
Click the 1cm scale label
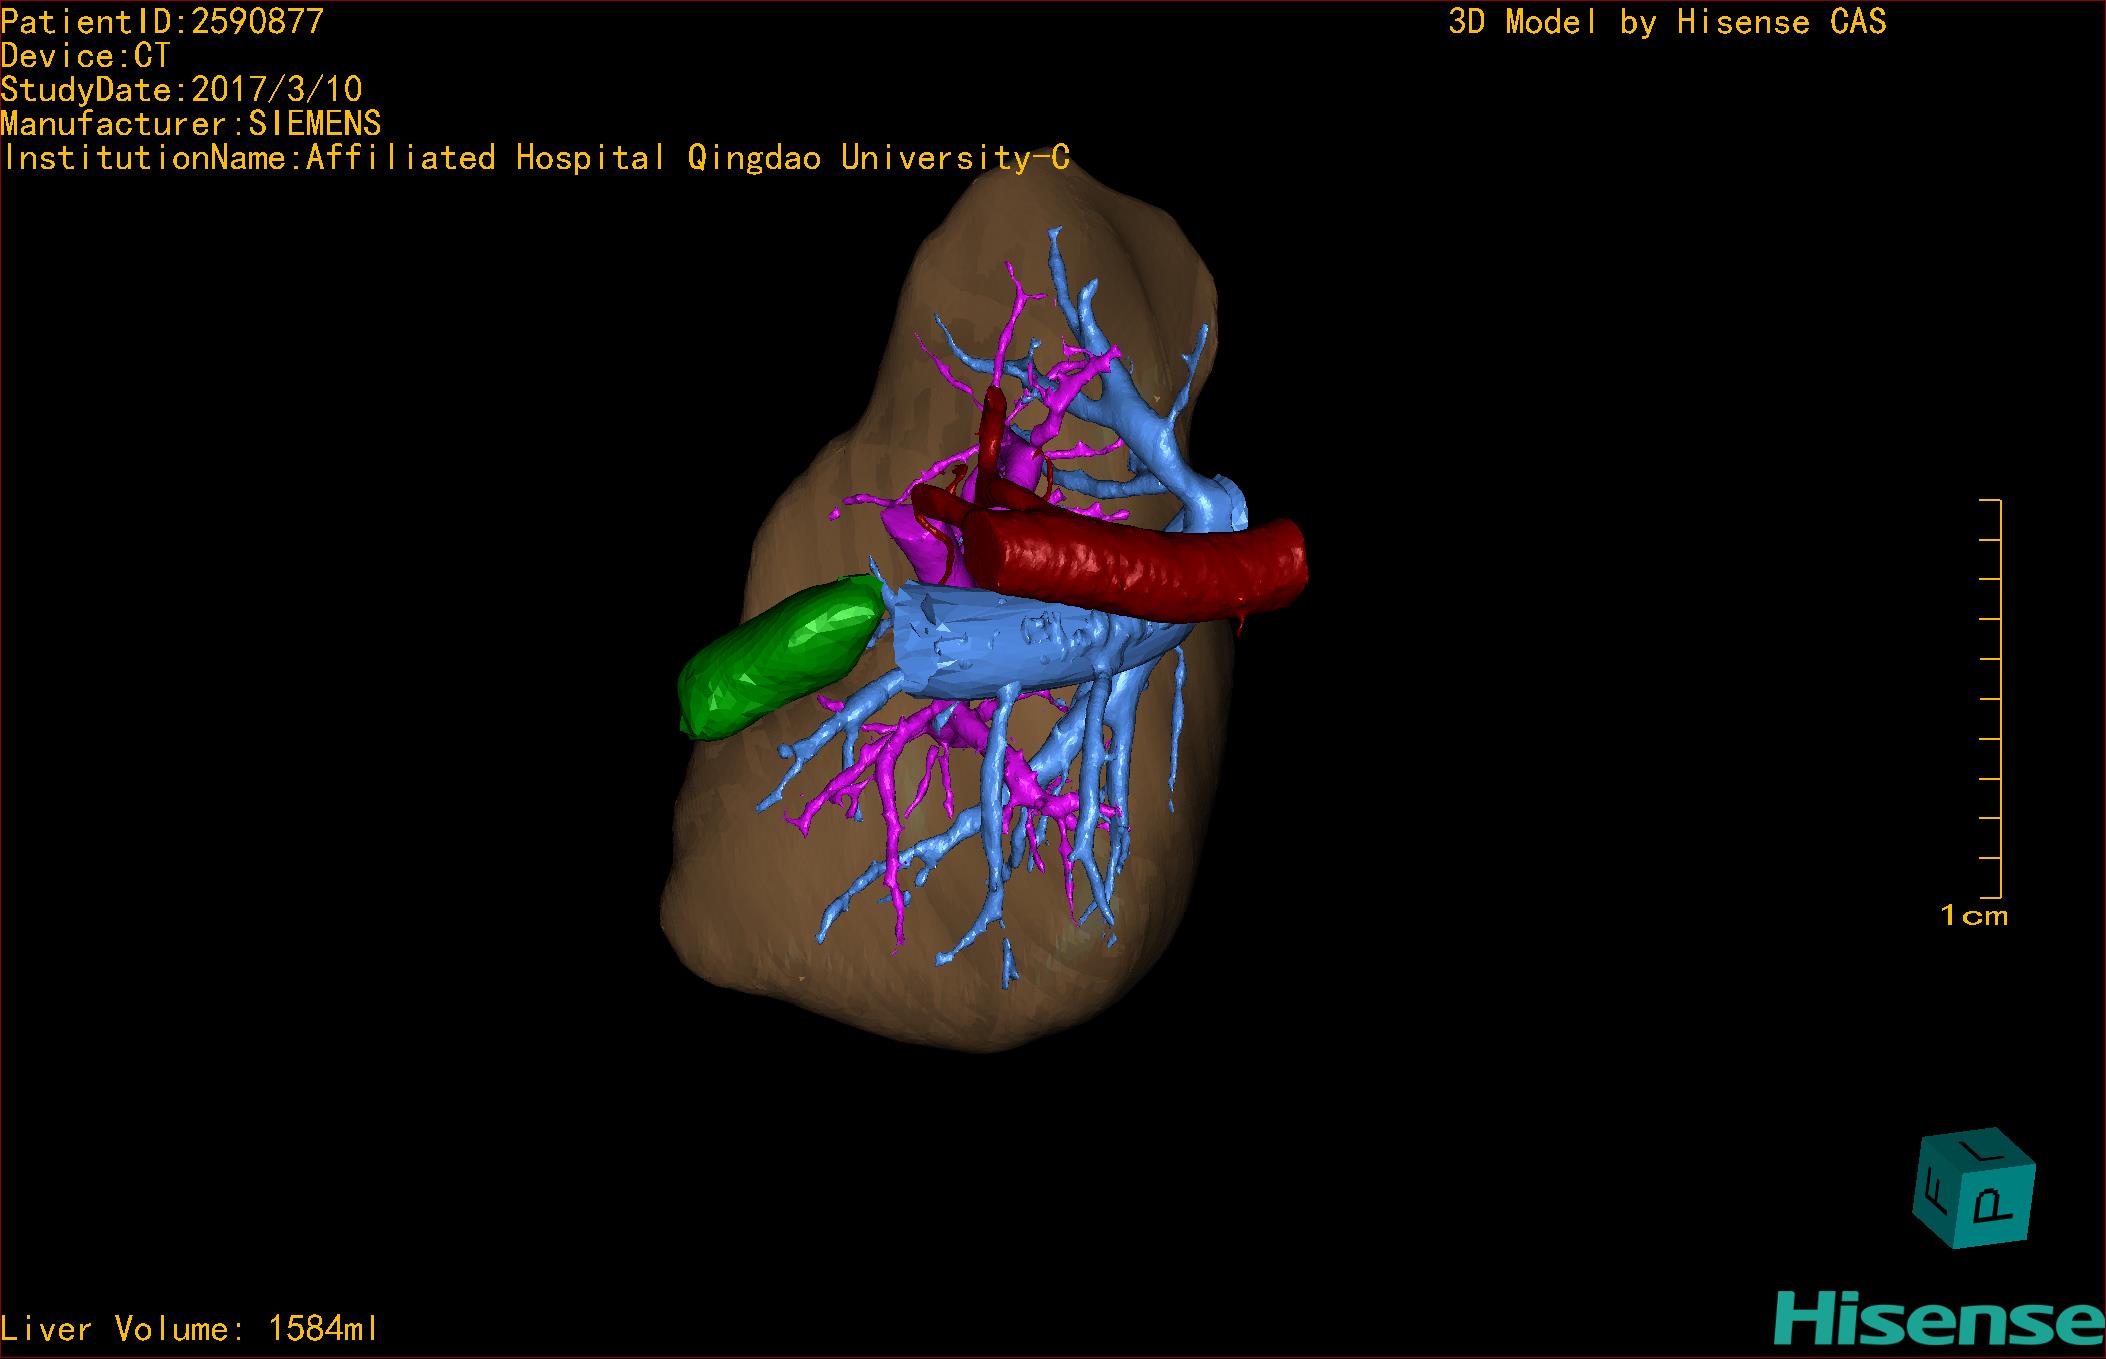[x=1973, y=916]
